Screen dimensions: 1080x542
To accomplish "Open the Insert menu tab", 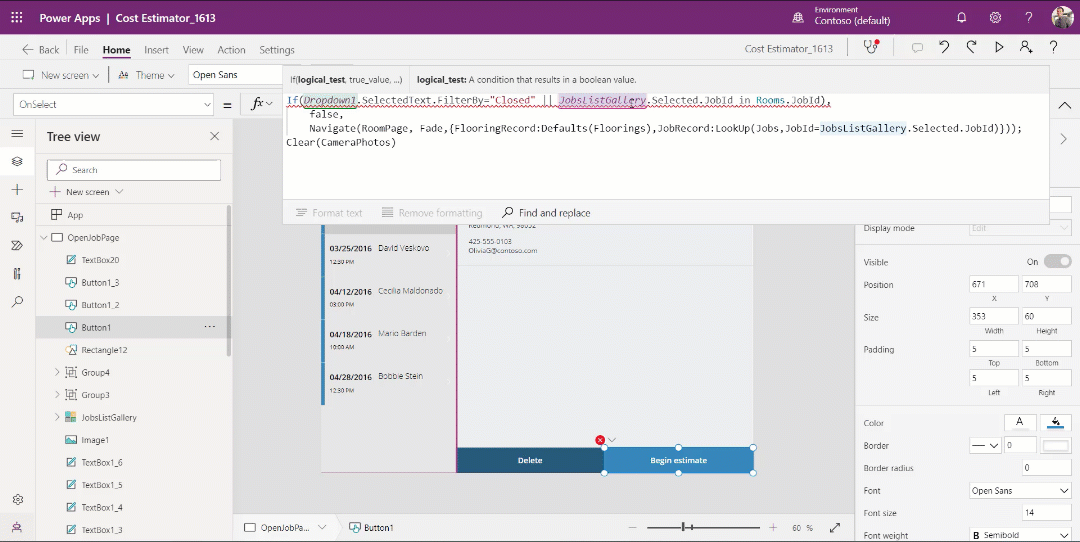I will tap(156, 50).
